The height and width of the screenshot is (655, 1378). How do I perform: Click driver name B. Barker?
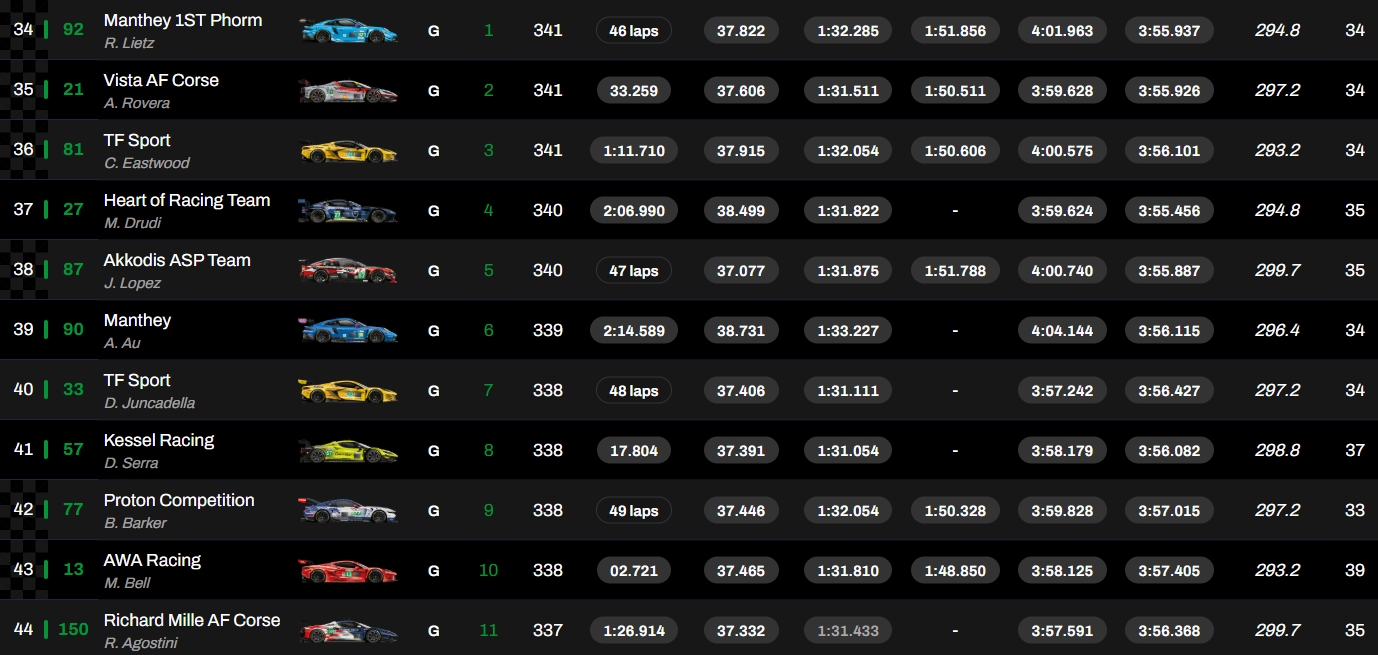point(136,523)
